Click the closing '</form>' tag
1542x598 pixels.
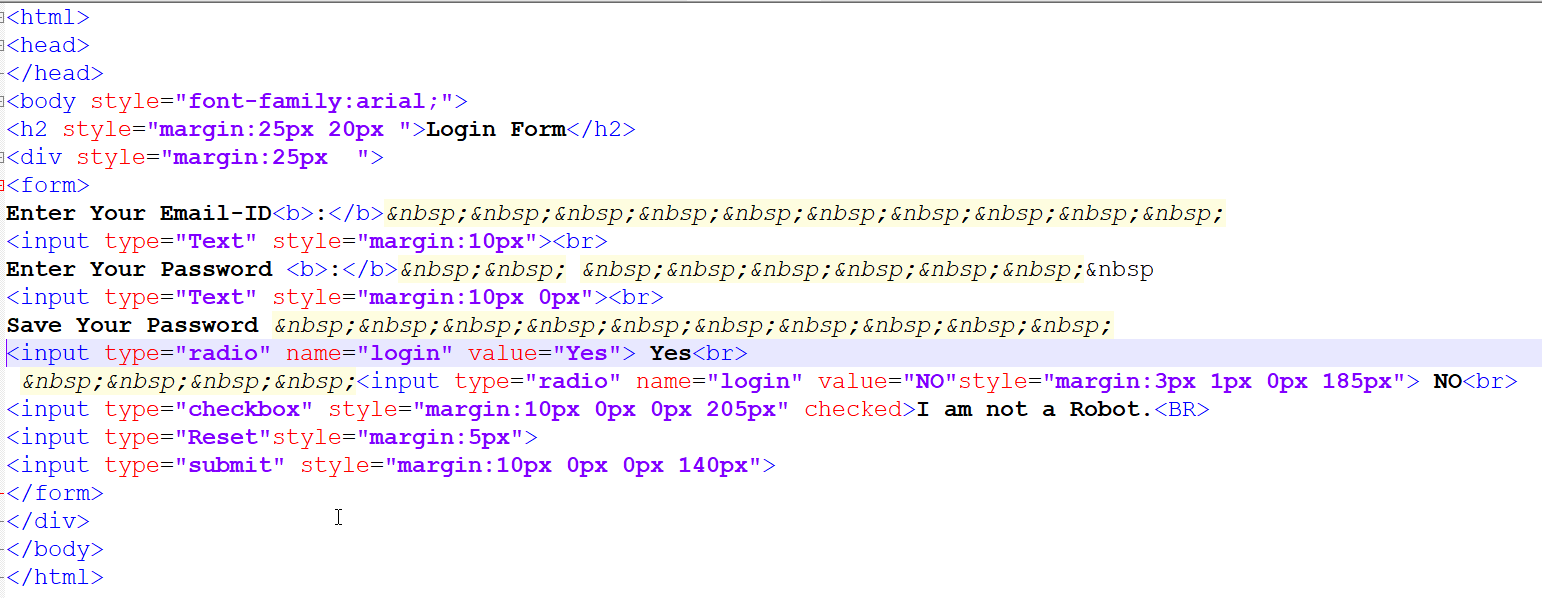55,493
